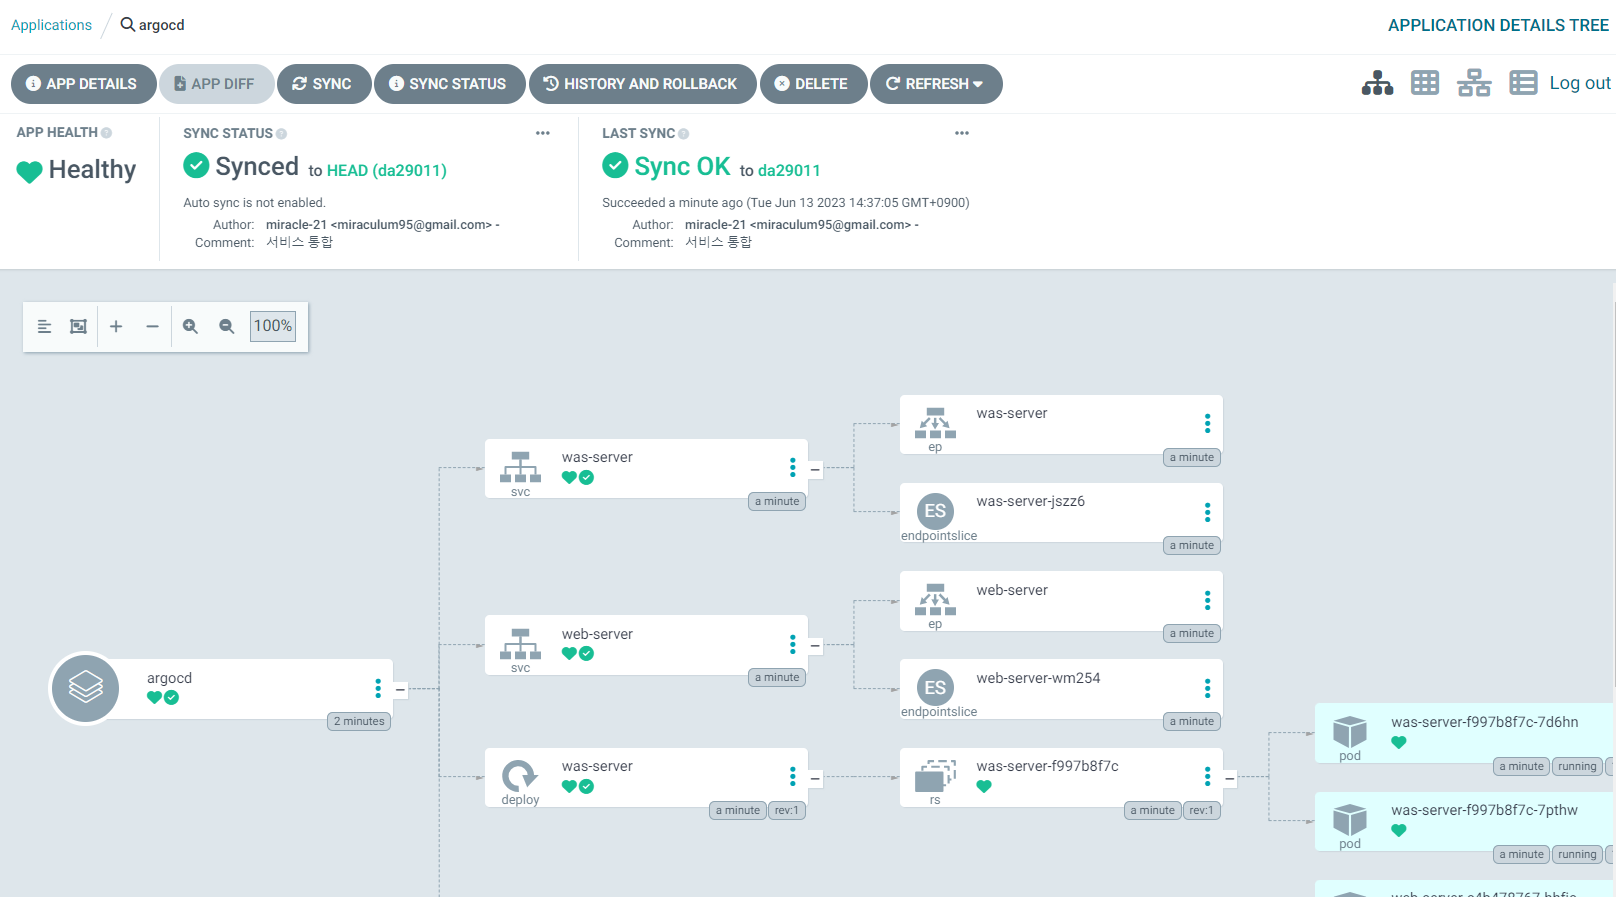Viewport: 1616px width, 897px height.
Task: Click the was-server deployment icon
Action: pos(520,776)
